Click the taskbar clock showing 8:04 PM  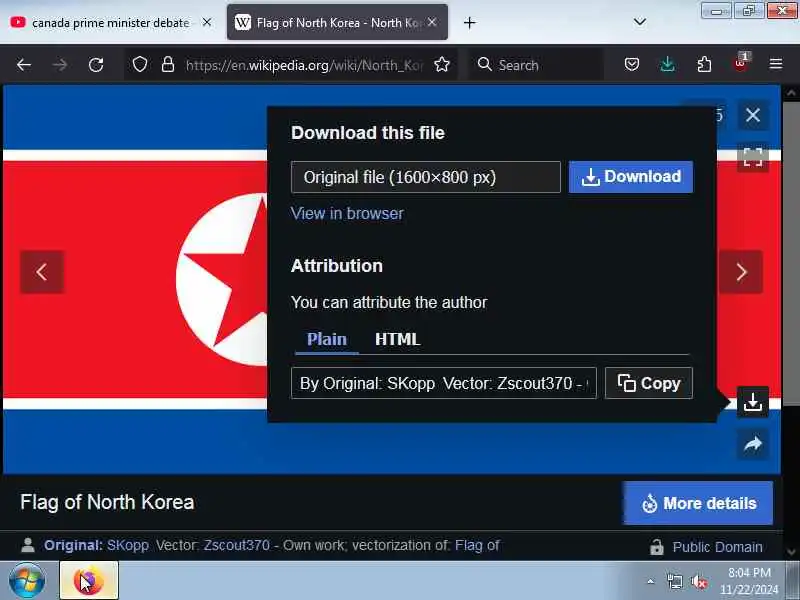coord(749,581)
